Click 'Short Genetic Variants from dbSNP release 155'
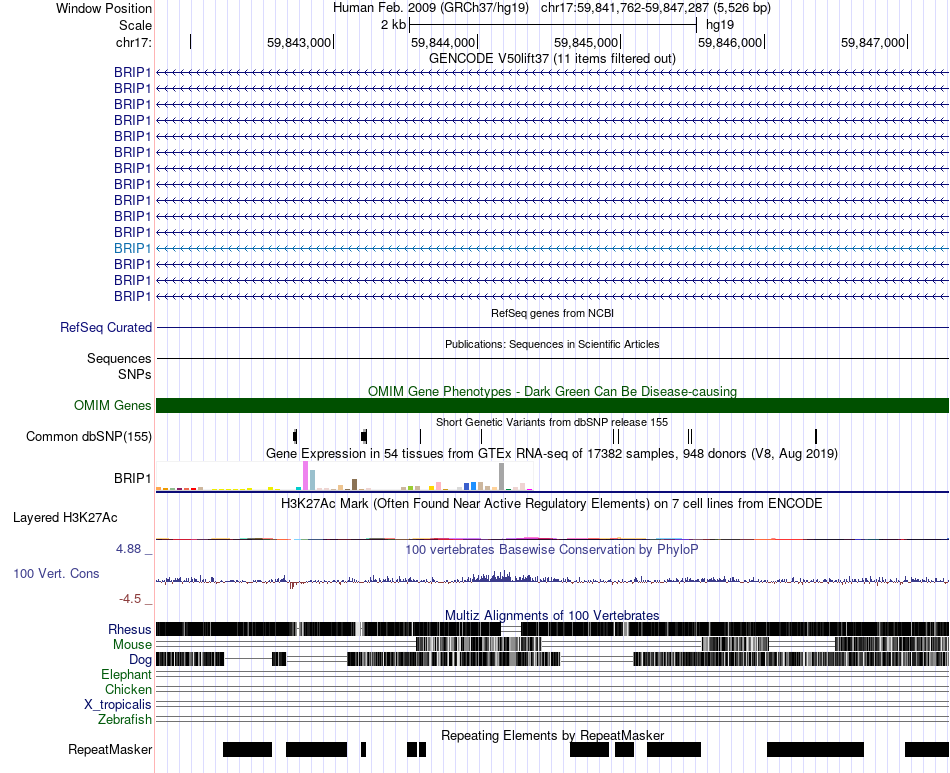Screen dimensions: 950x773 552,422
